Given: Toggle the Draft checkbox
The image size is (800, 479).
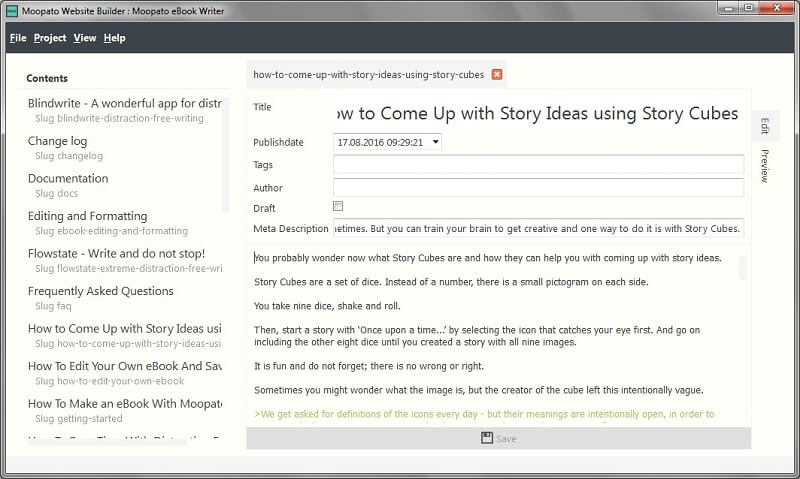Looking at the screenshot, I should click(338, 206).
